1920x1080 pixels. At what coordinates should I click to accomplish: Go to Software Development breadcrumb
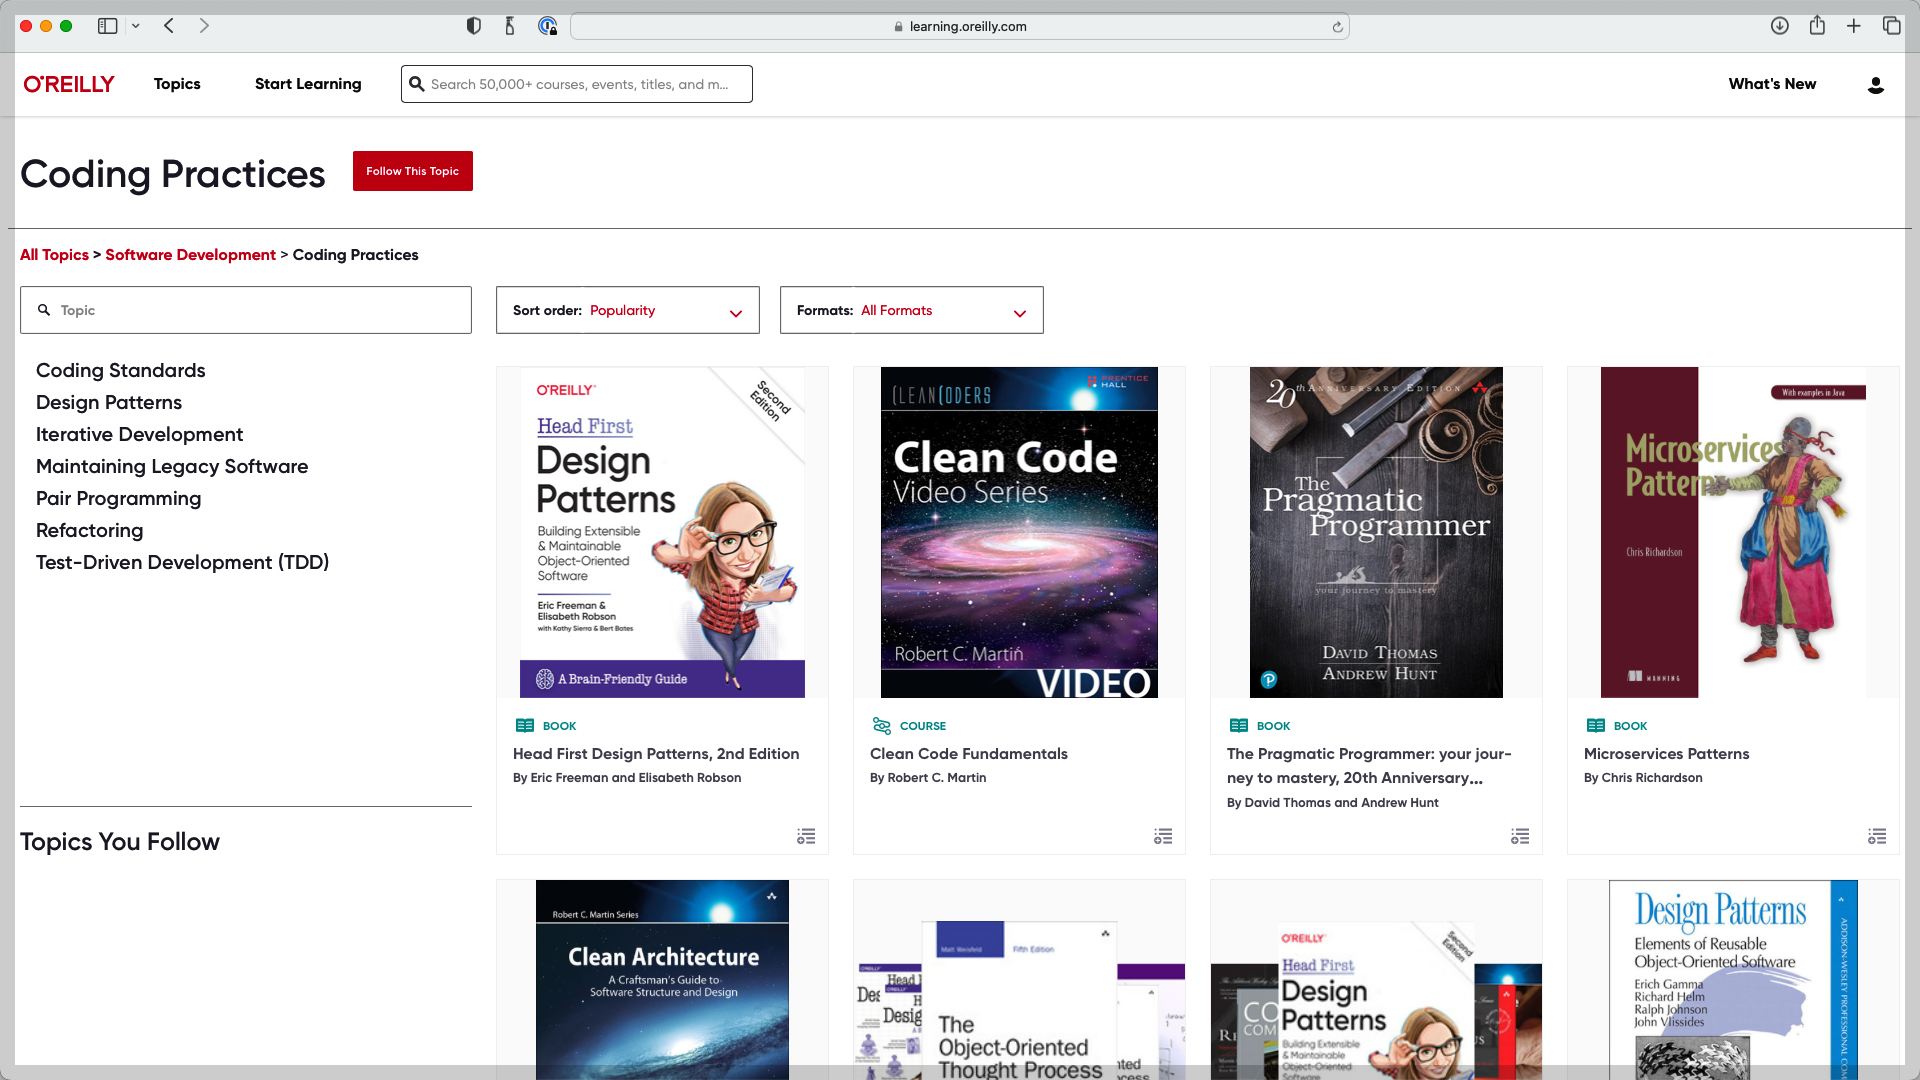[x=191, y=255]
